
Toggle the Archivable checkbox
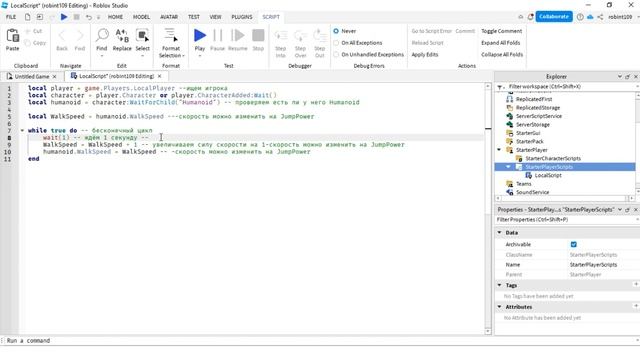pos(573,244)
